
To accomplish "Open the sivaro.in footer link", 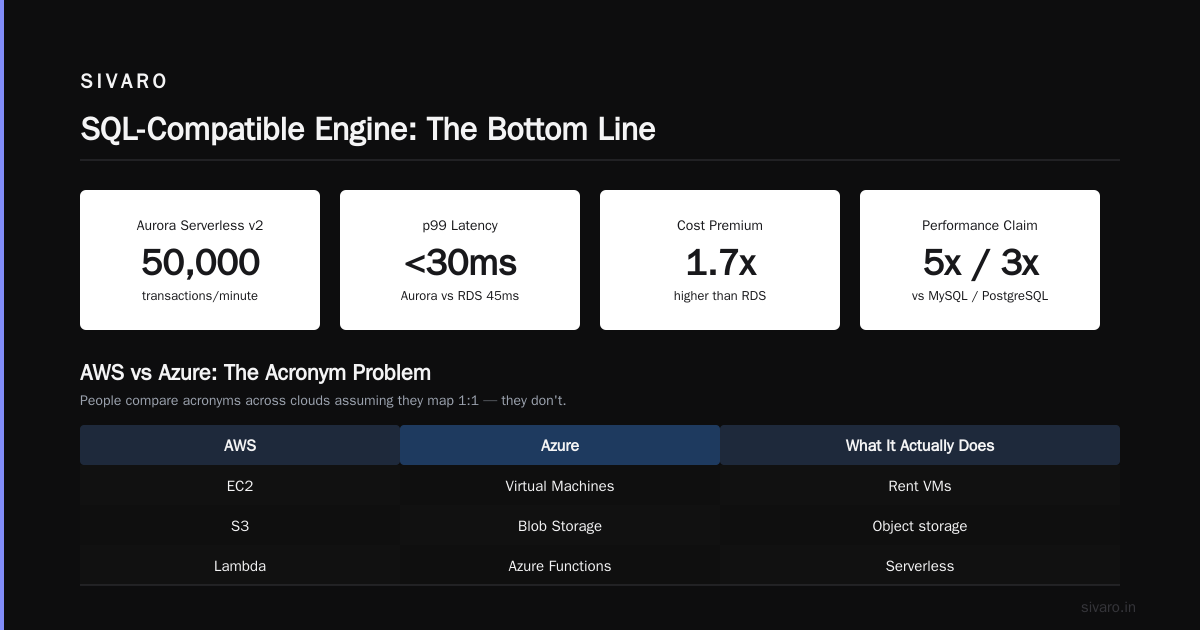I will pos(1109,607).
